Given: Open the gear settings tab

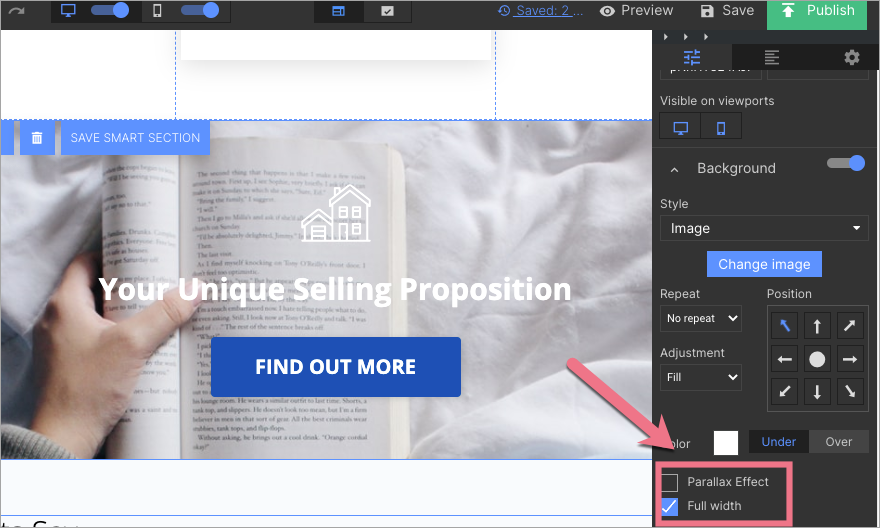Looking at the screenshot, I should tap(851, 57).
